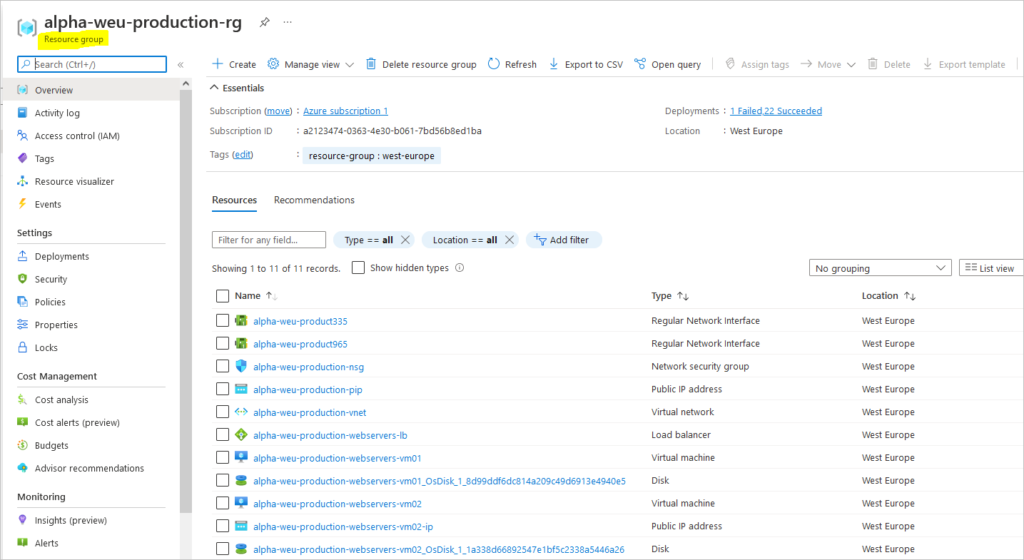The height and width of the screenshot is (560, 1024).
Task: Open the Manage view dropdown chevron
Action: click(x=349, y=65)
